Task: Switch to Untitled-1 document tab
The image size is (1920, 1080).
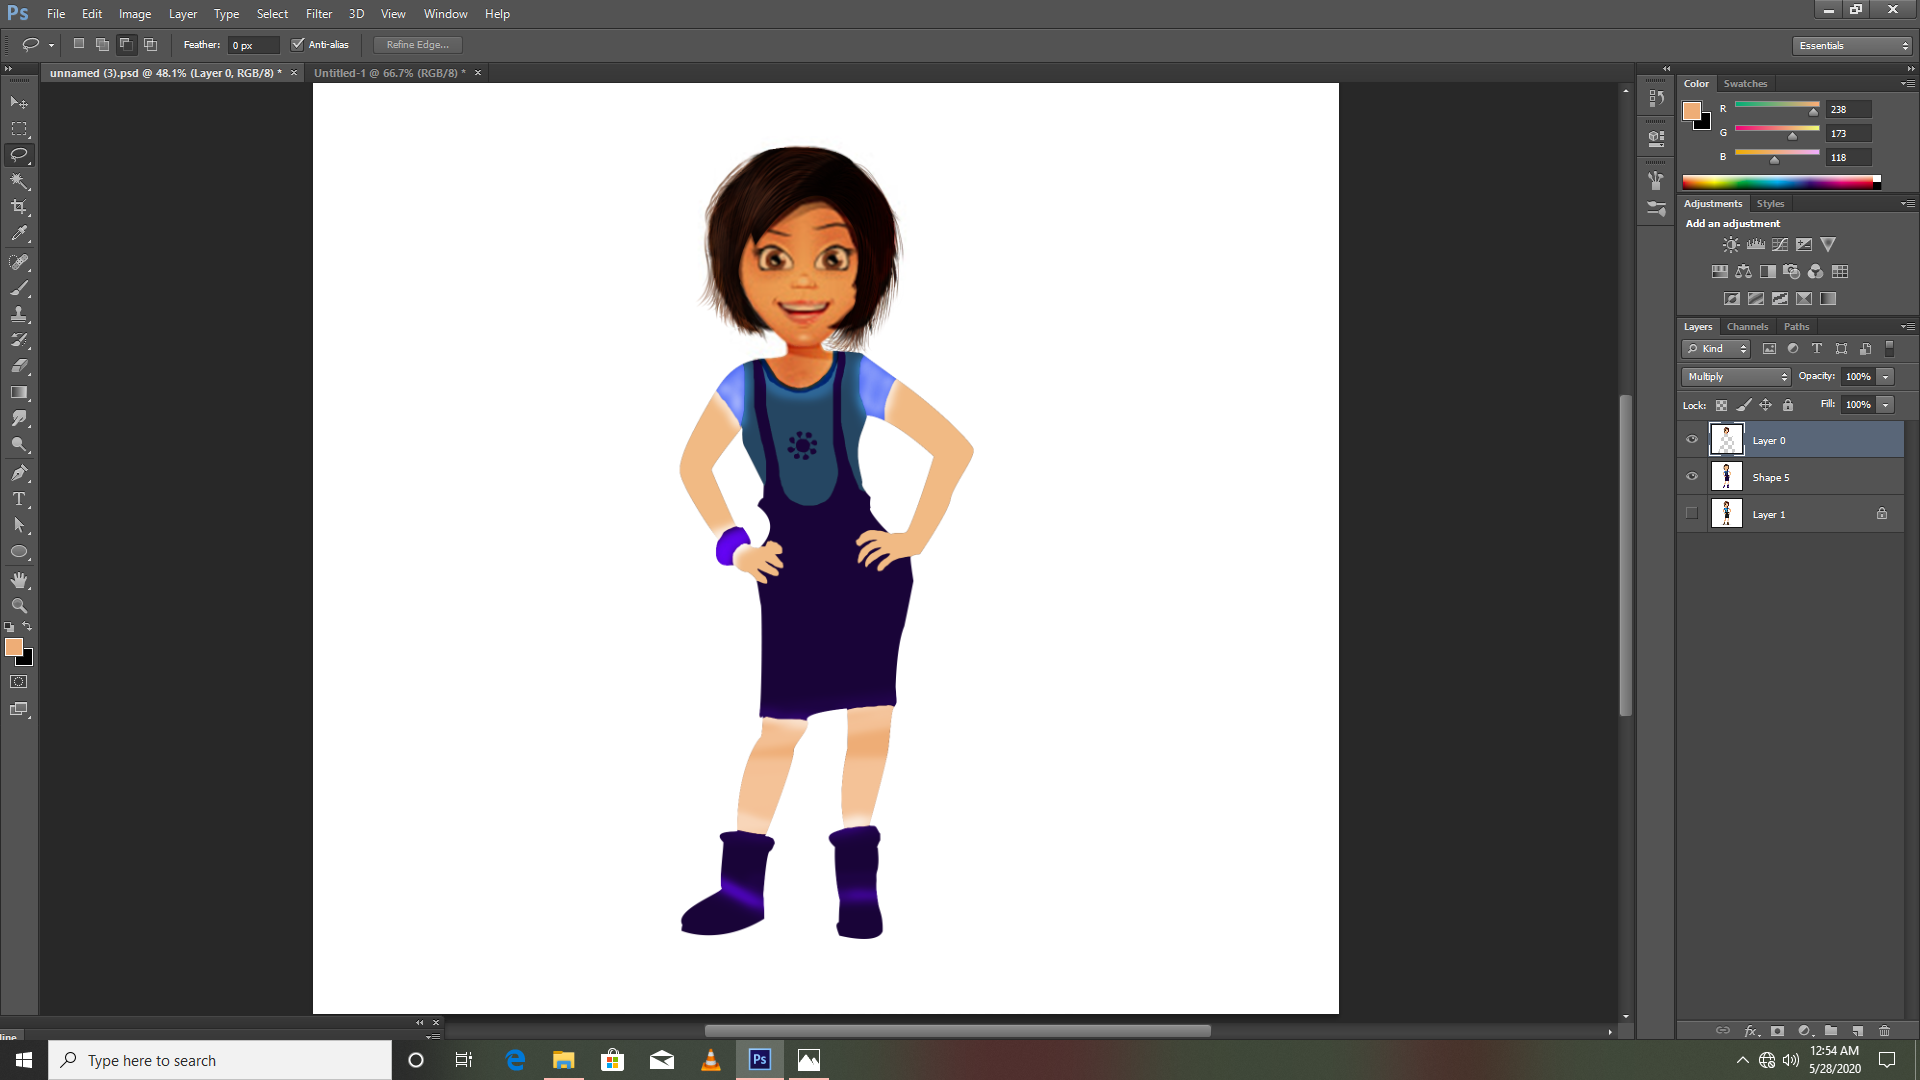Action: coord(390,73)
